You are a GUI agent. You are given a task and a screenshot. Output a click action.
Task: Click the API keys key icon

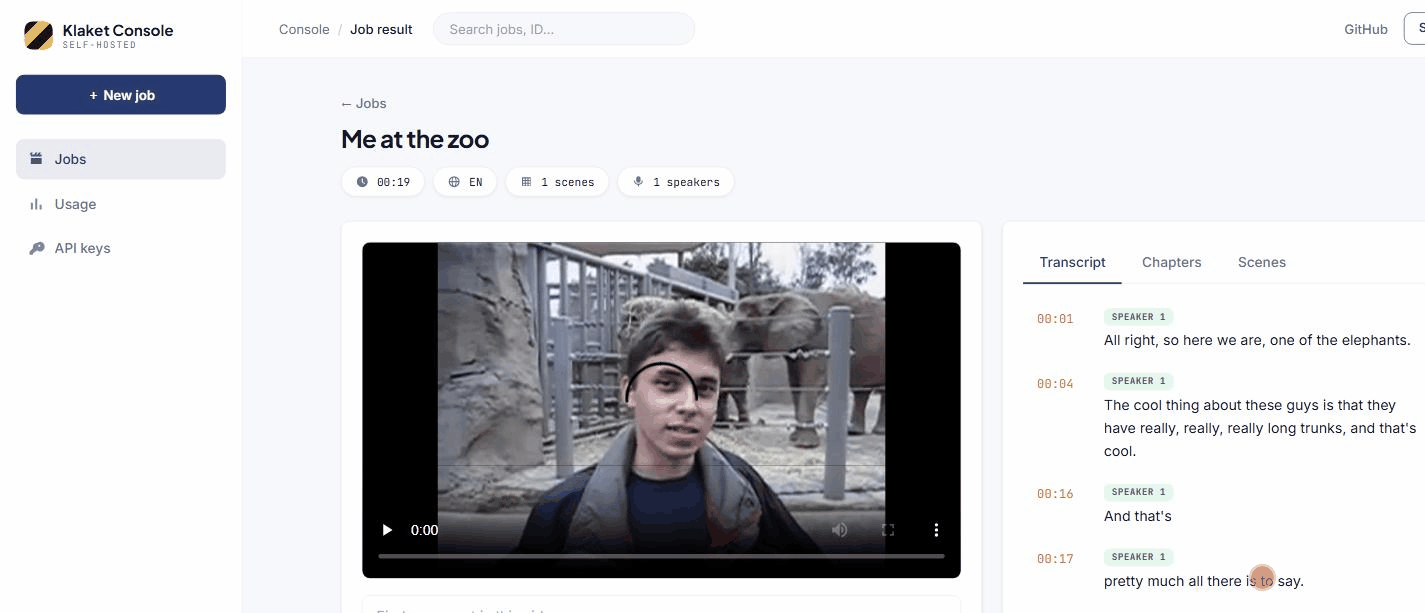click(36, 248)
